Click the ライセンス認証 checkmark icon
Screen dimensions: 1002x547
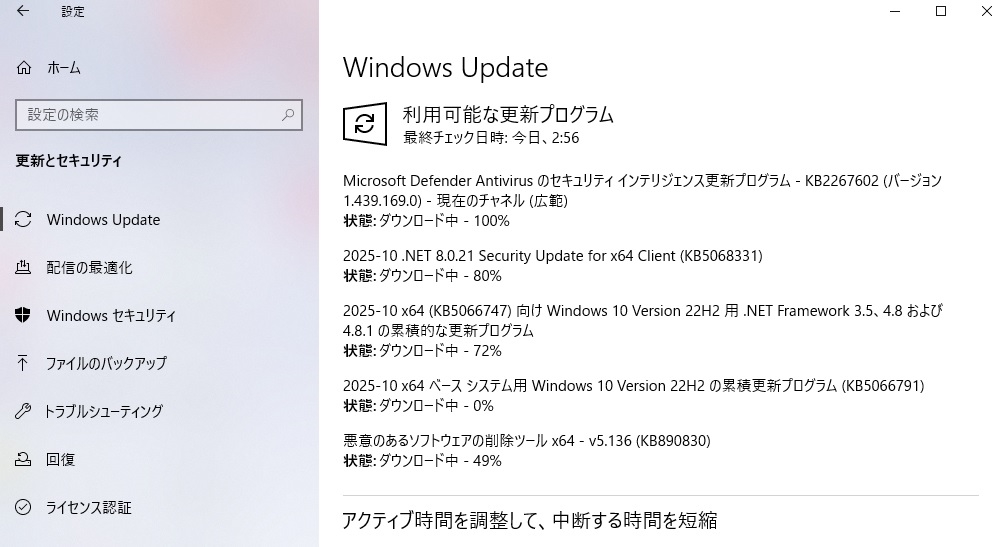click(24, 508)
